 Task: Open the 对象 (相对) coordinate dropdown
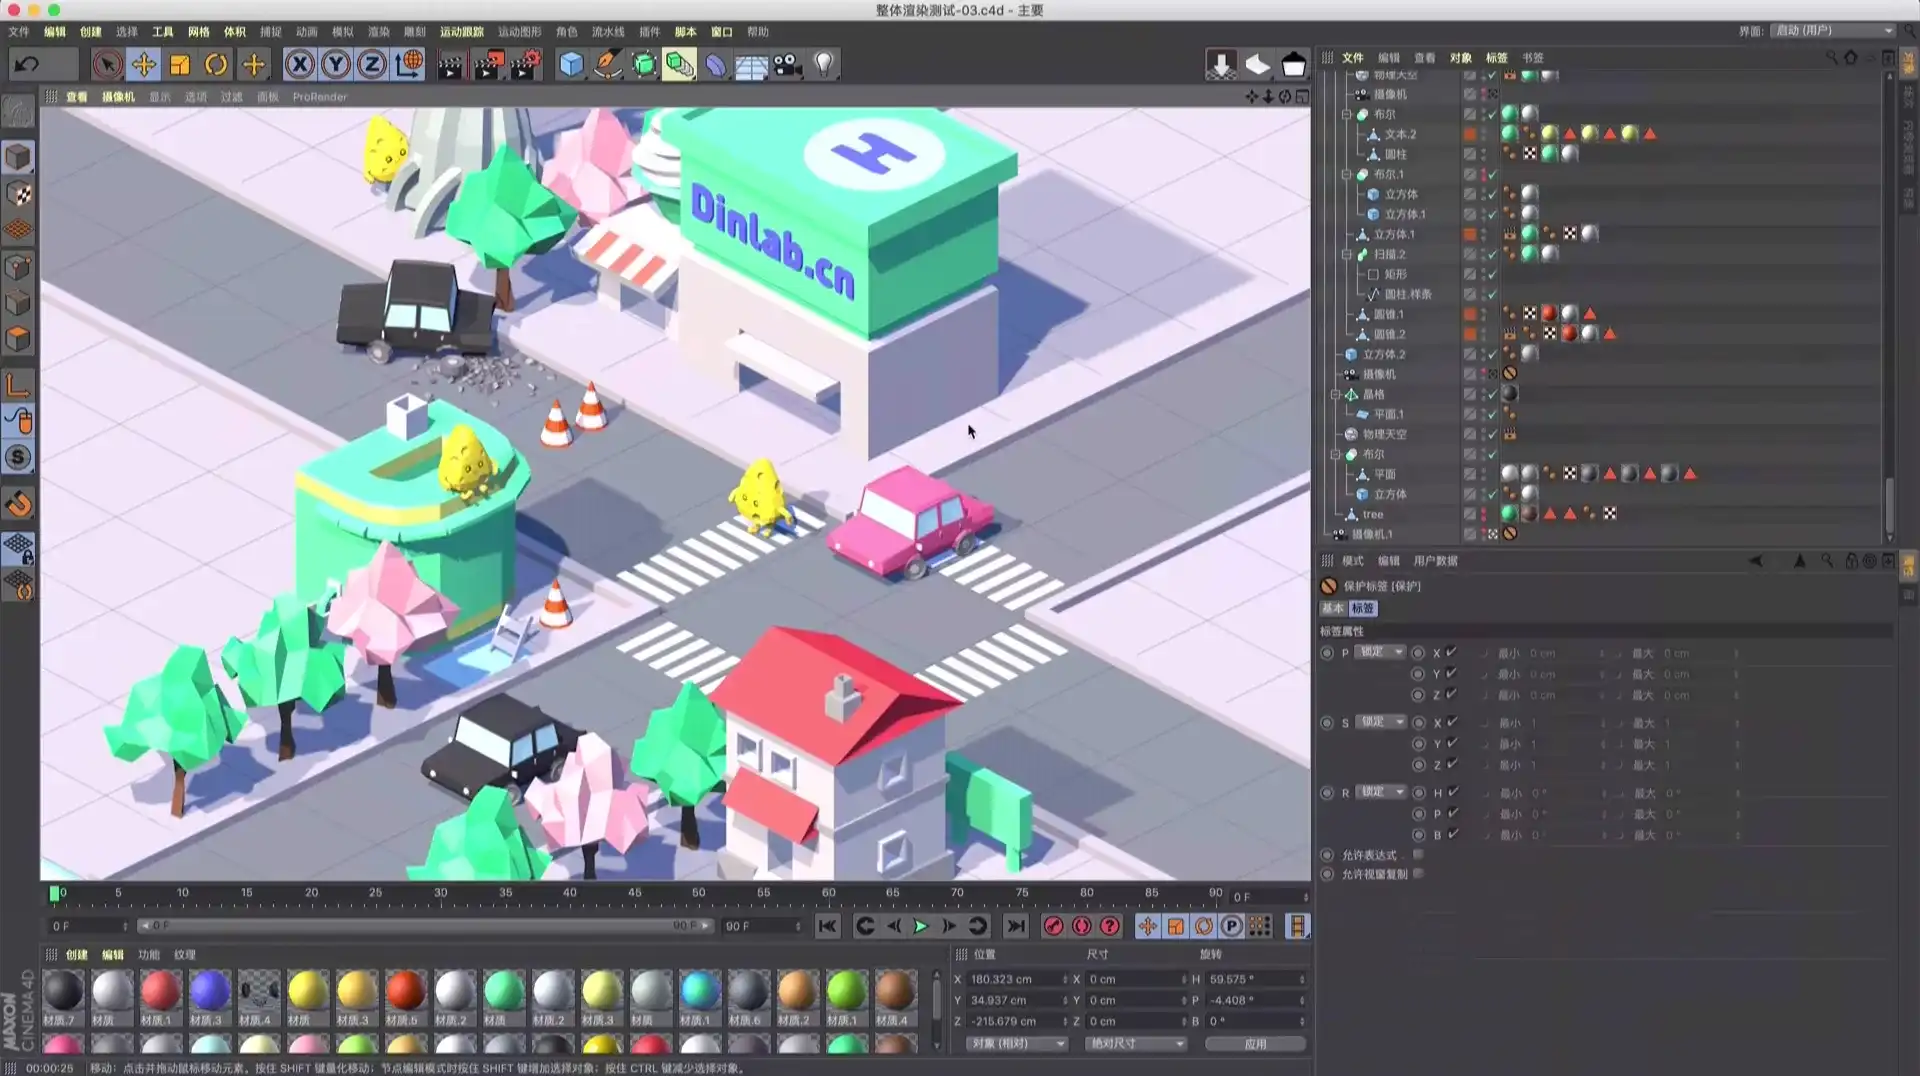tap(1017, 1043)
